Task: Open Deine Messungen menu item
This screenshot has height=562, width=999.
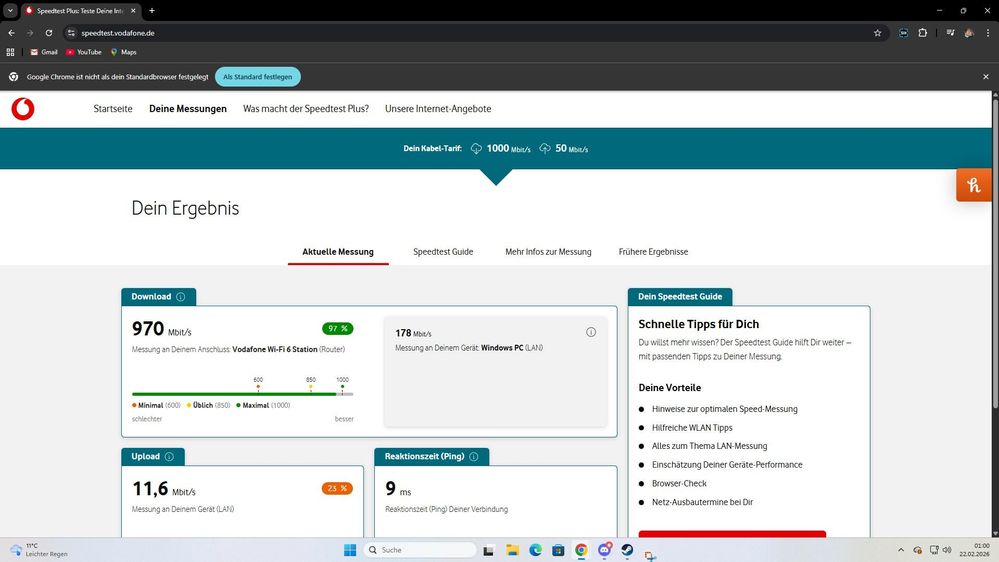Action: 188,109
